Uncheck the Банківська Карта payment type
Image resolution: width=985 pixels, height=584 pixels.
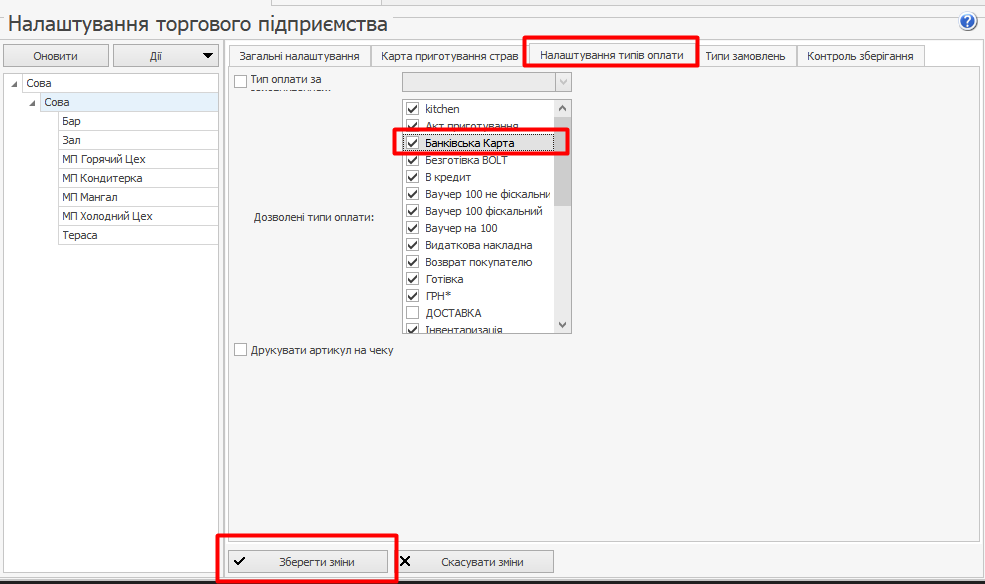pyautogui.click(x=412, y=143)
